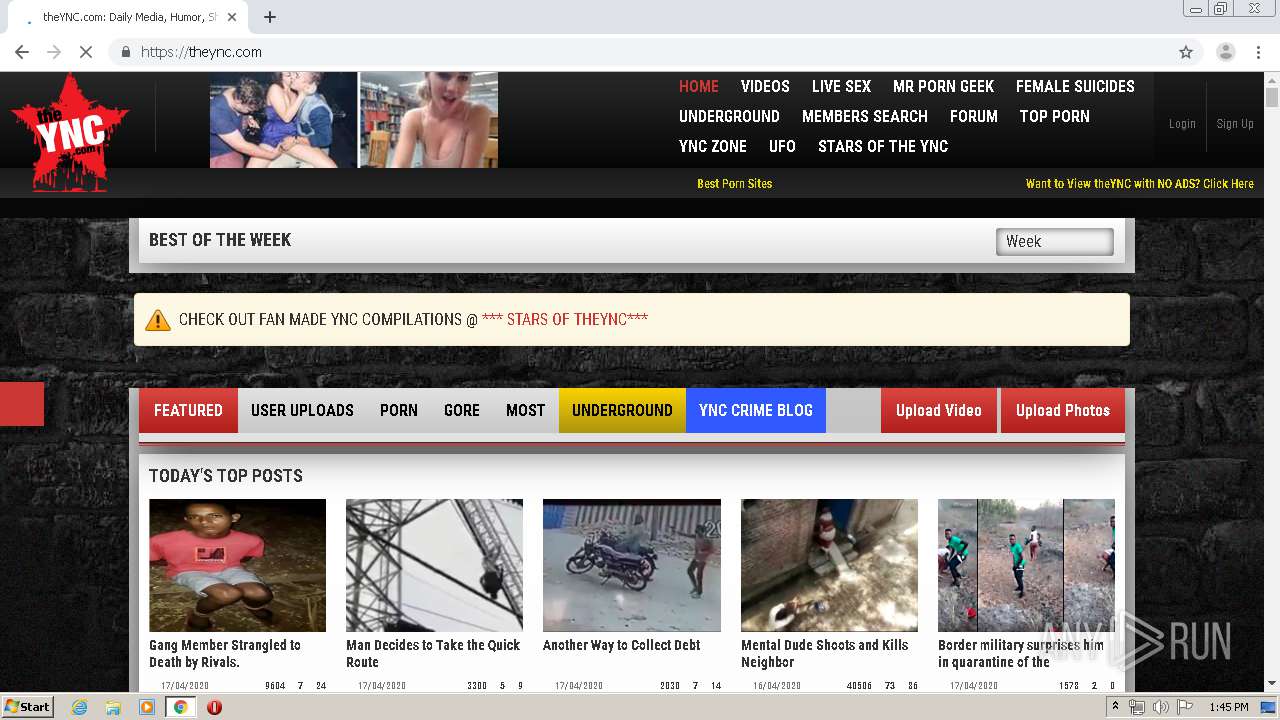Open 'Another Way to Collect Debt' thumbnail

point(631,565)
